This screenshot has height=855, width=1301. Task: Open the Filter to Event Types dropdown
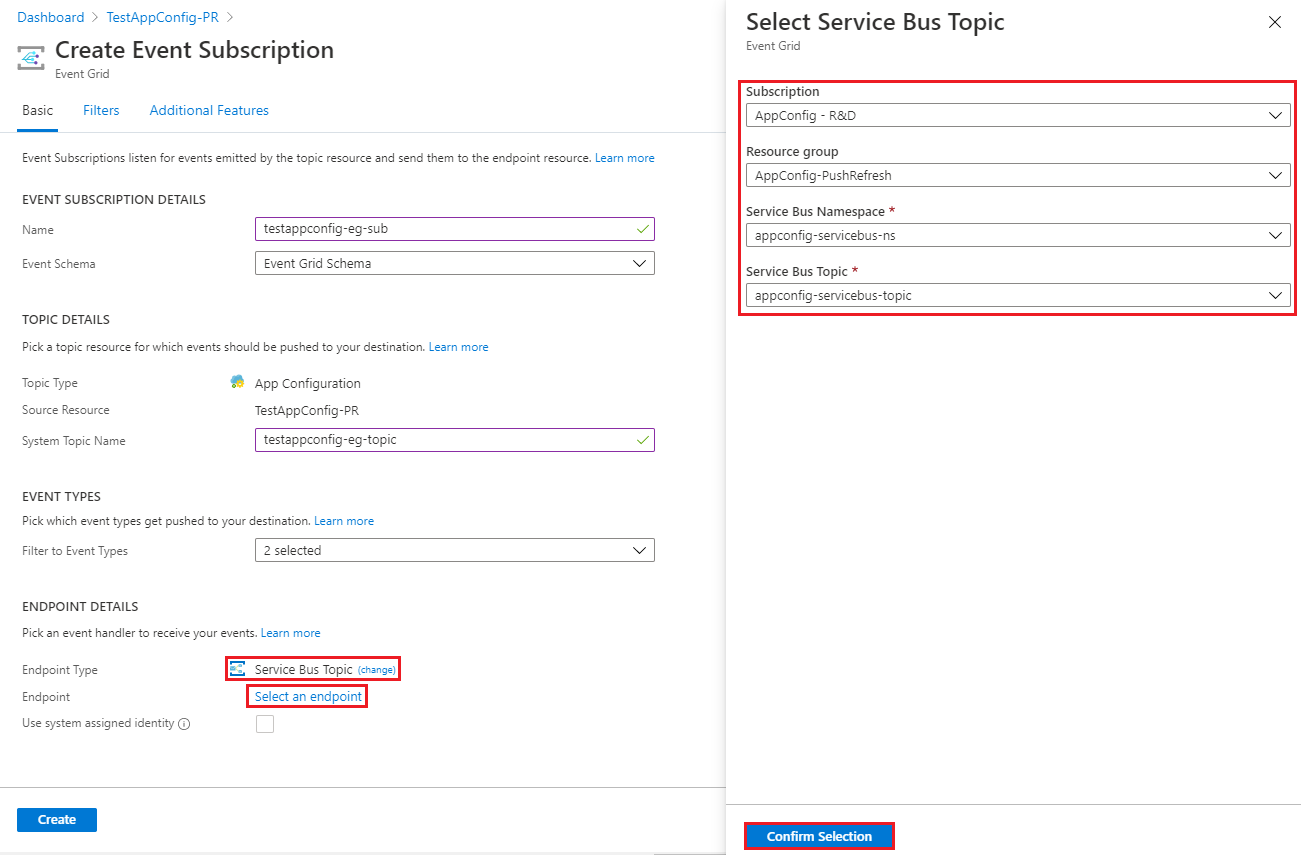(x=455, y=550)
